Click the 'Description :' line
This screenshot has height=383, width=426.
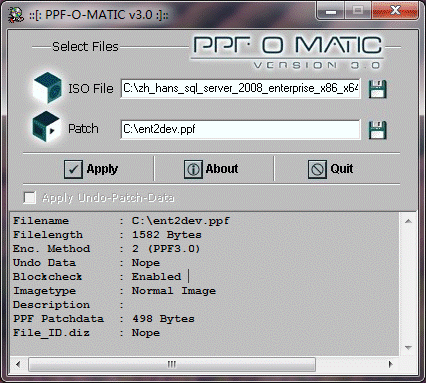pyautogui.click(x=68, y=305)
